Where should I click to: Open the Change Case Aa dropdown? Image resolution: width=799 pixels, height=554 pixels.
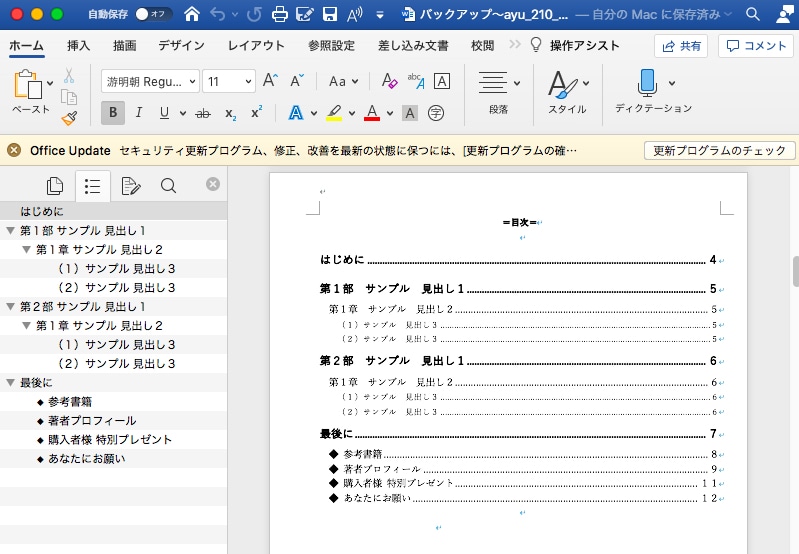pyautogui.click(x=343, y=81)
